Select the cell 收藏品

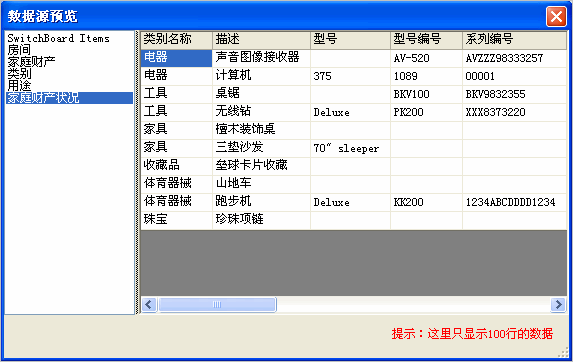pyautogui.click(x=177, y=166)
